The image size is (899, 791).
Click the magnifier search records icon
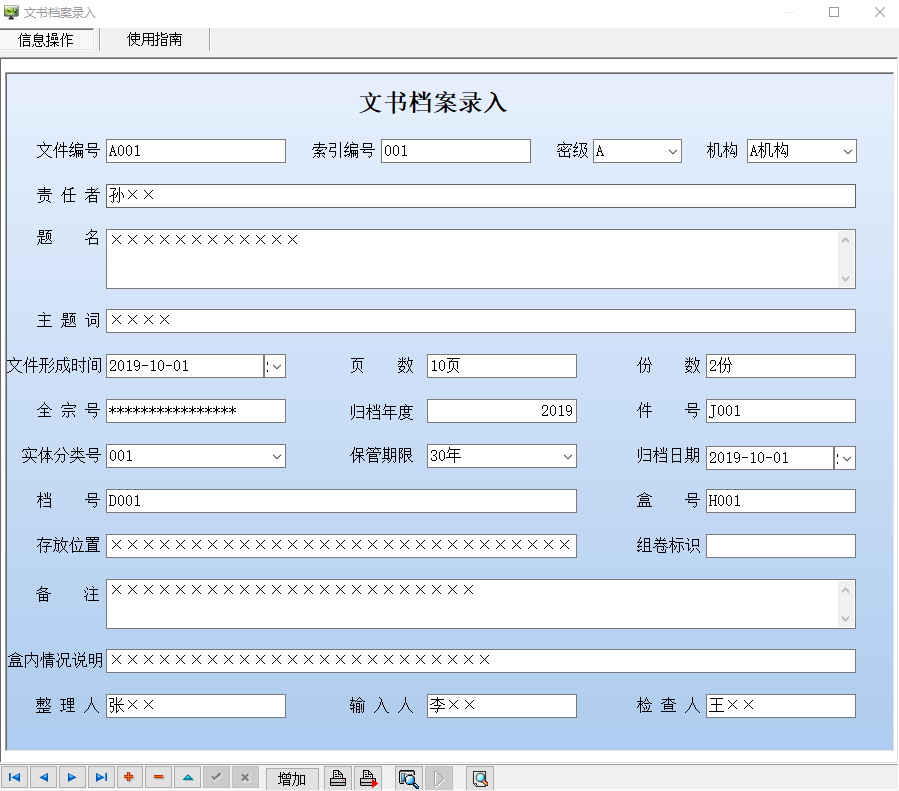click(408, 778)
